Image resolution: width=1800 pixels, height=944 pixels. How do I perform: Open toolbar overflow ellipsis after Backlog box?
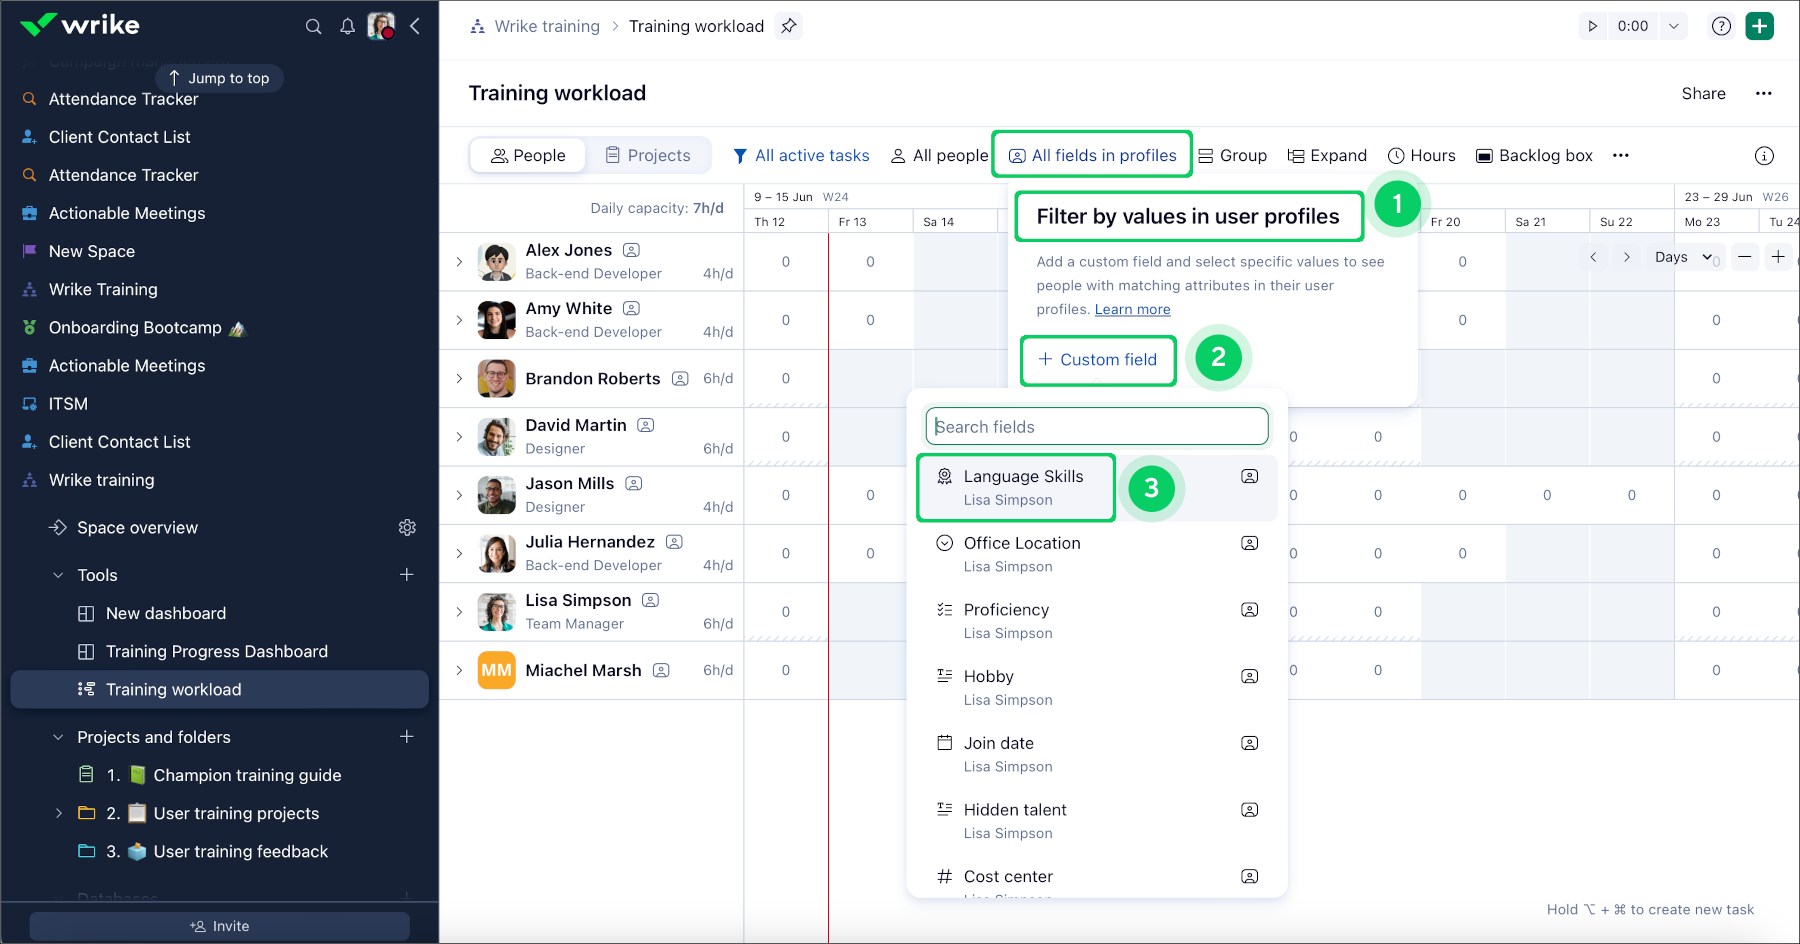coord(1621,155)
